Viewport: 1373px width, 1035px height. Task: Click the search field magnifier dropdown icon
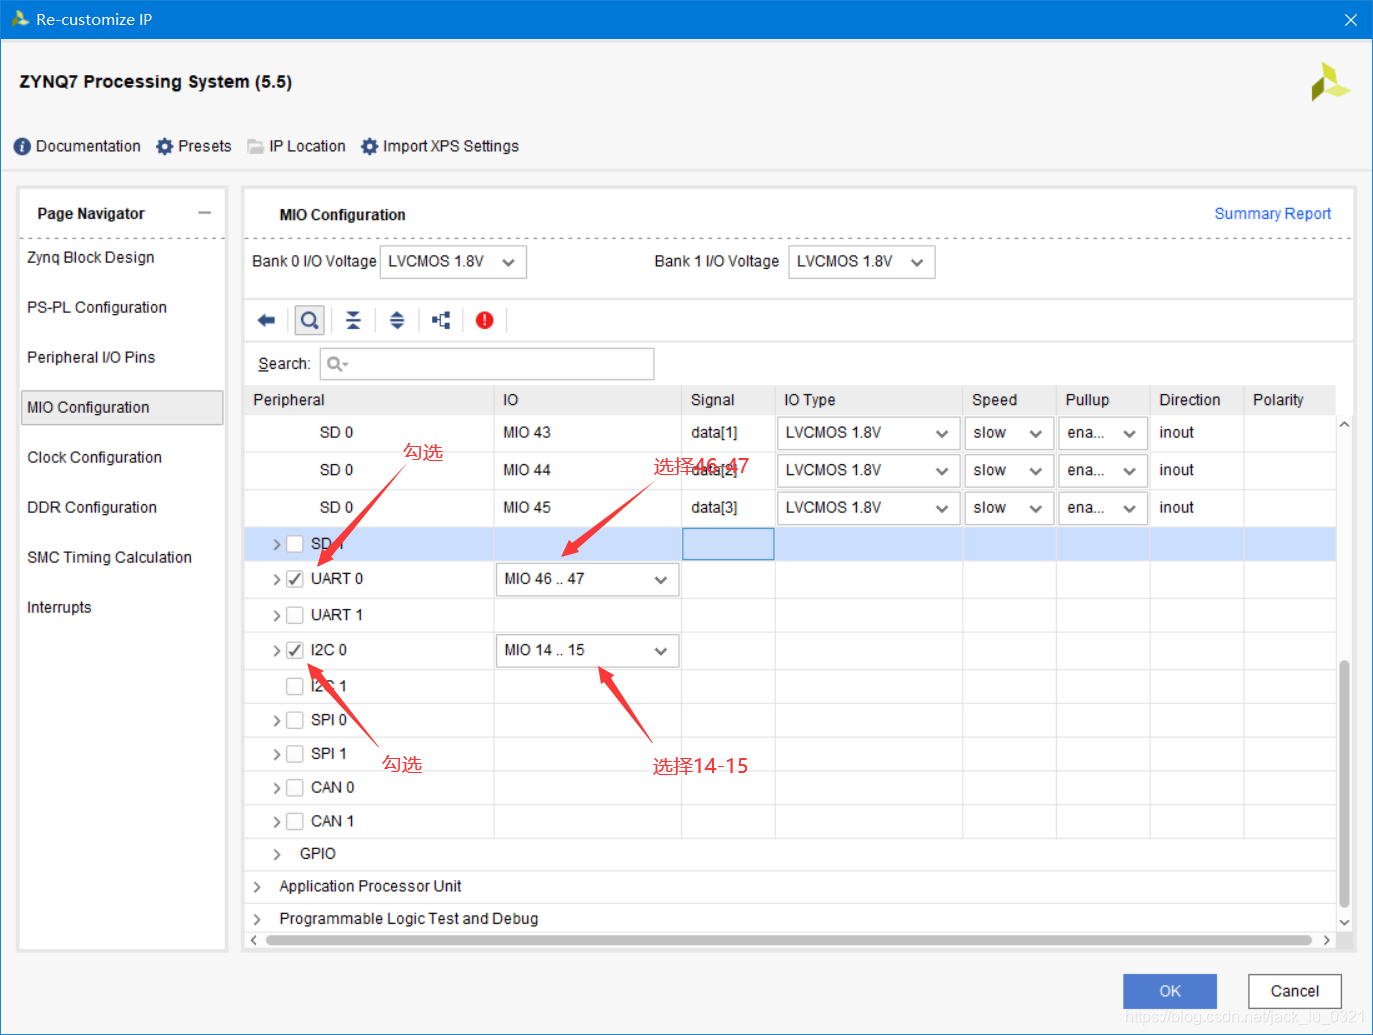338,364
